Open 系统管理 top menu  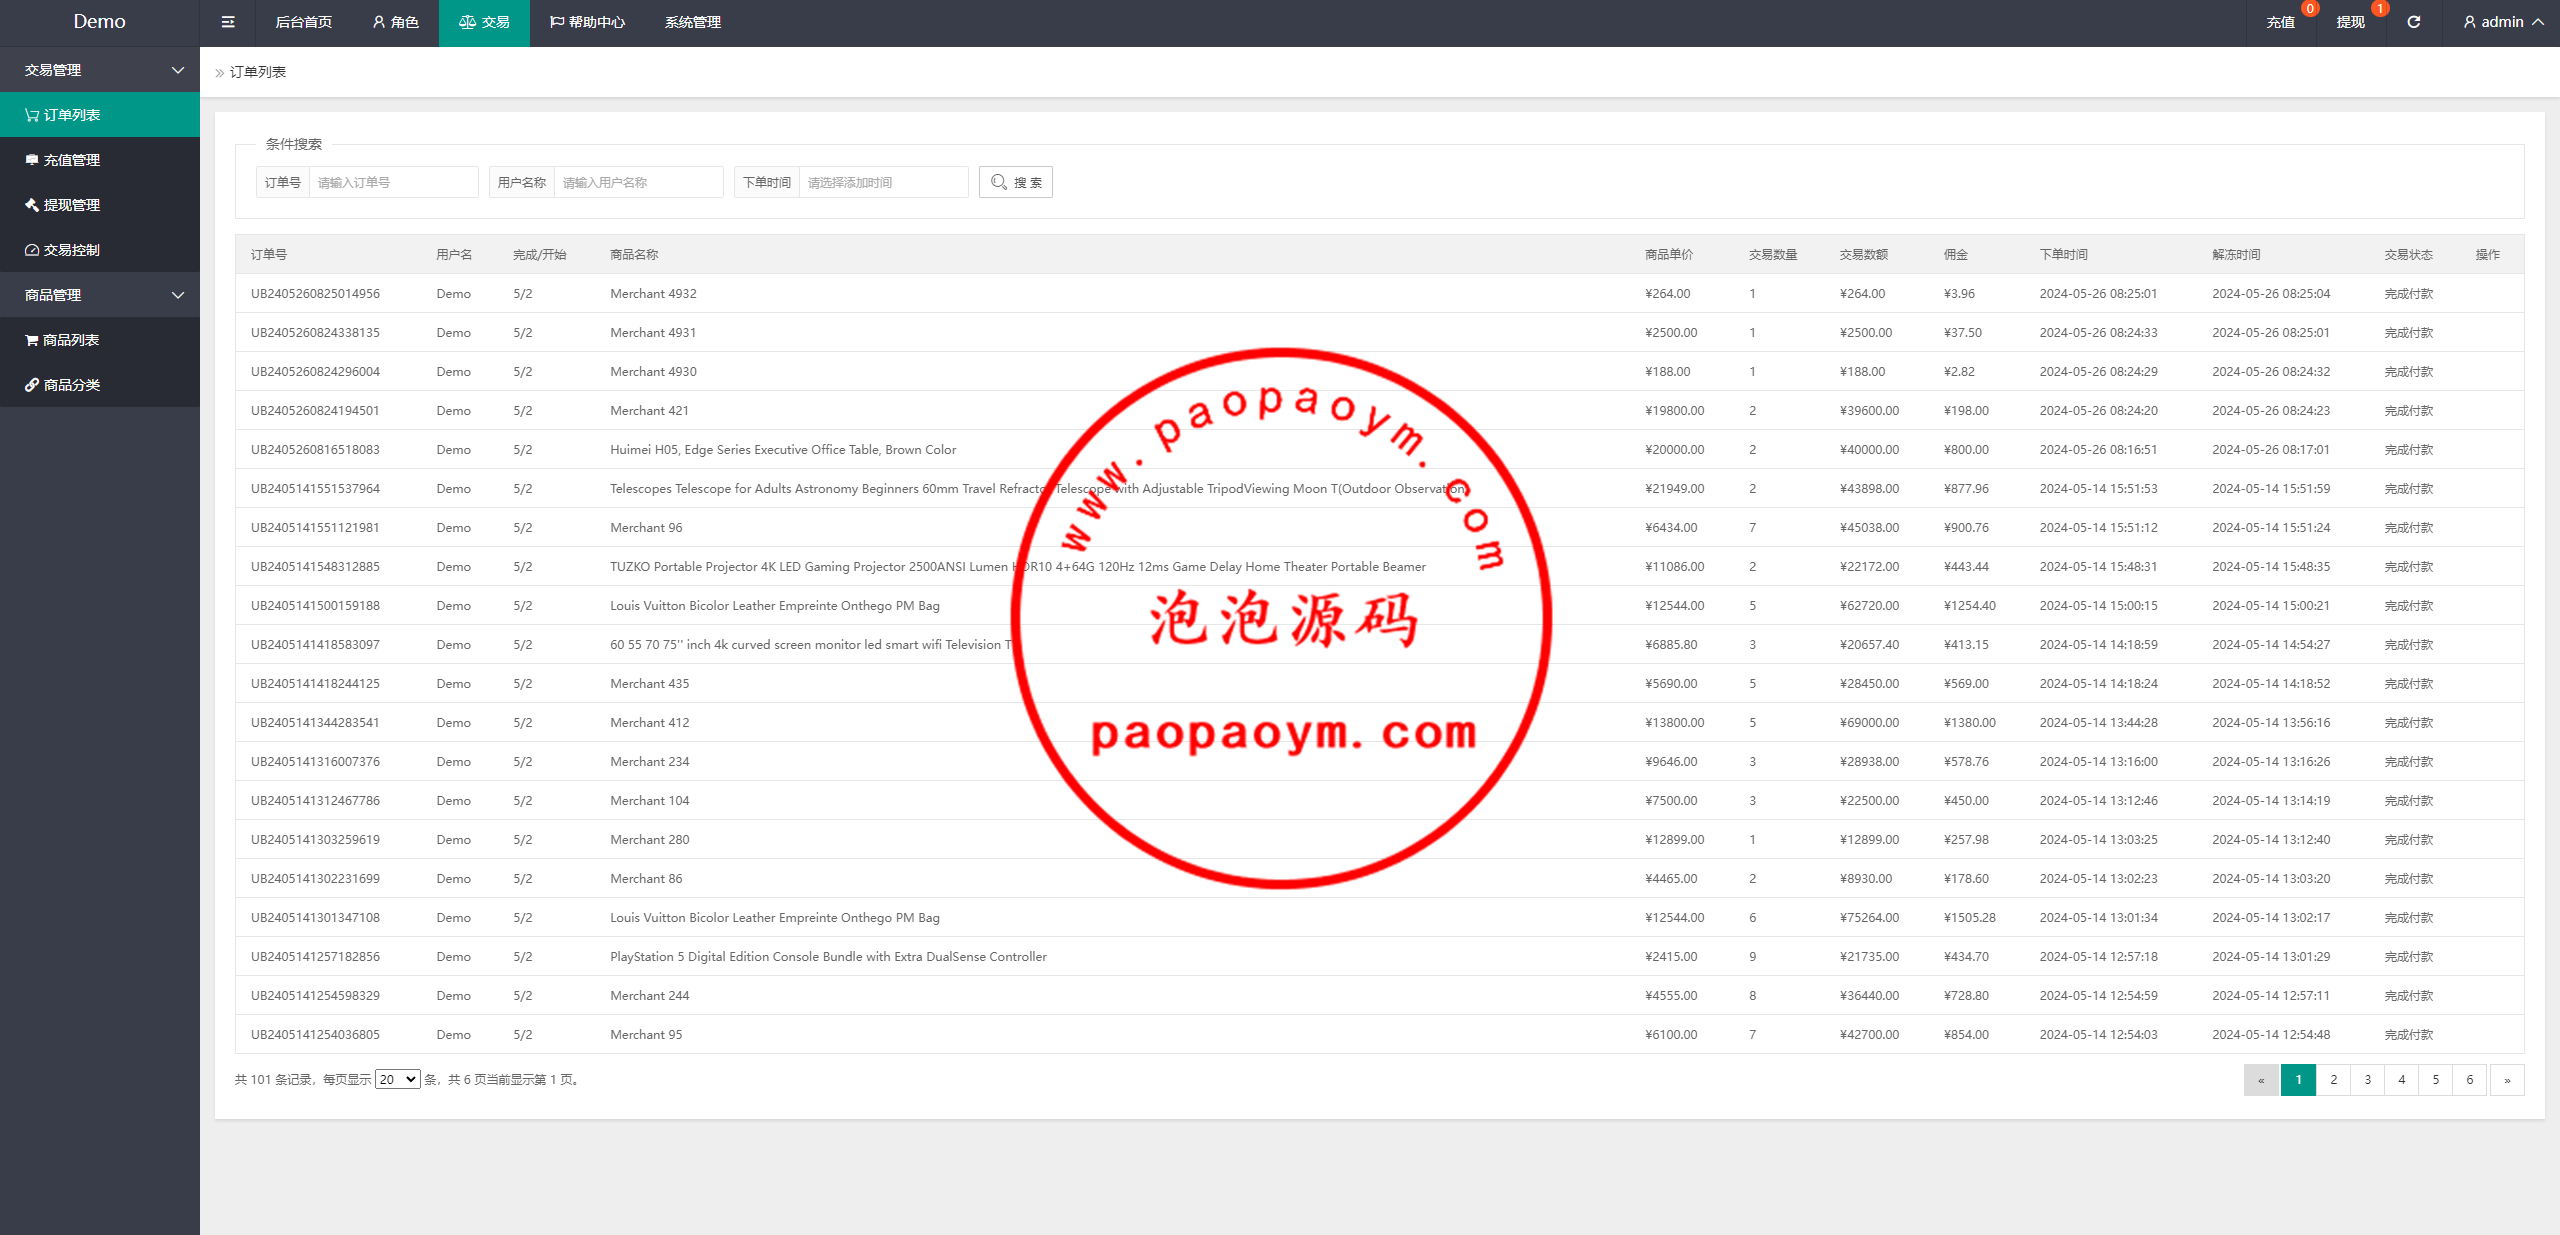tap(692, 22)
